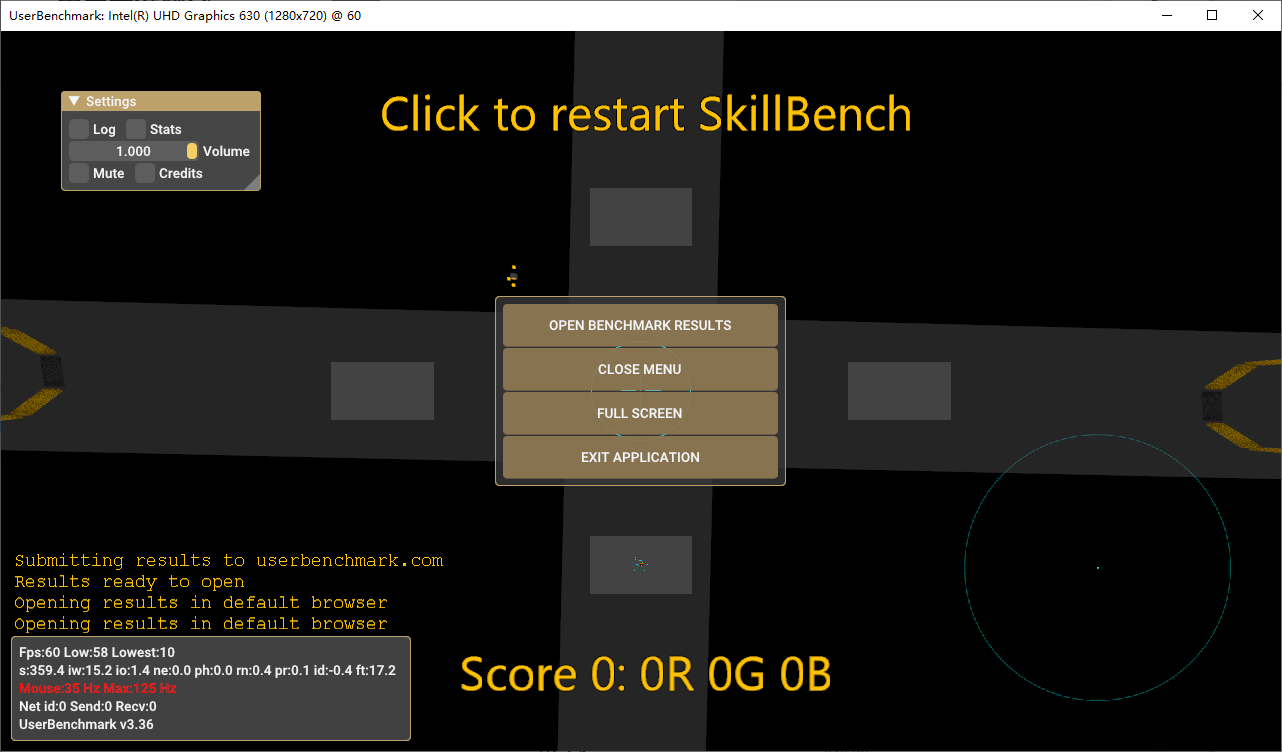Viewport: 1282px width, 752px height.
Task: Click the 'Score 0: 0R 0G 0B' text
Action: [646, 675]
